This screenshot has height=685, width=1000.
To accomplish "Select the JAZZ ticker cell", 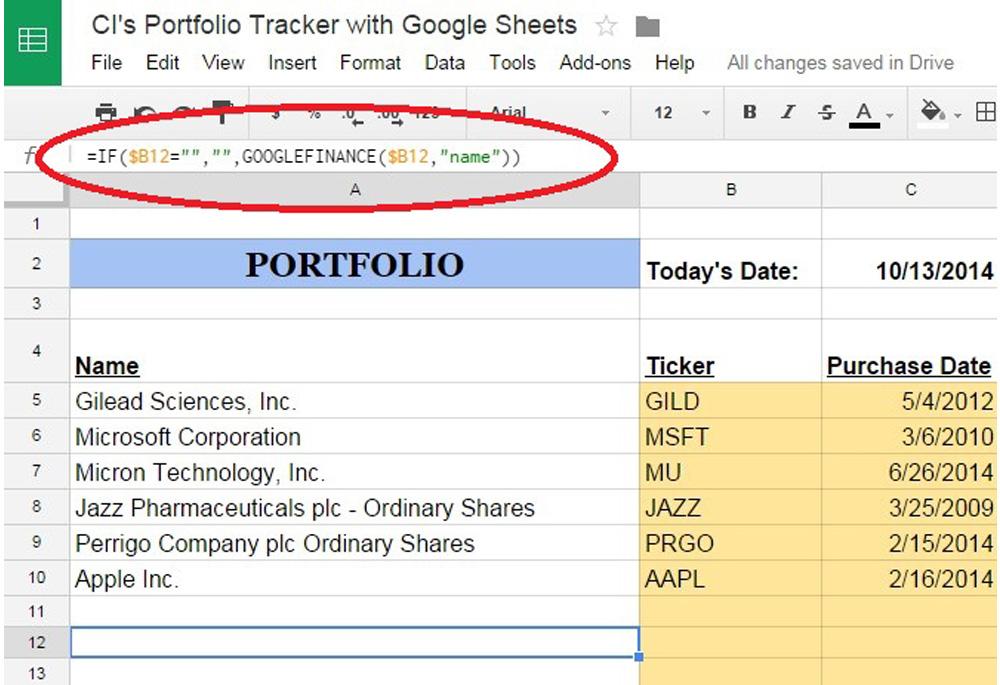I will tap(731, 508).
